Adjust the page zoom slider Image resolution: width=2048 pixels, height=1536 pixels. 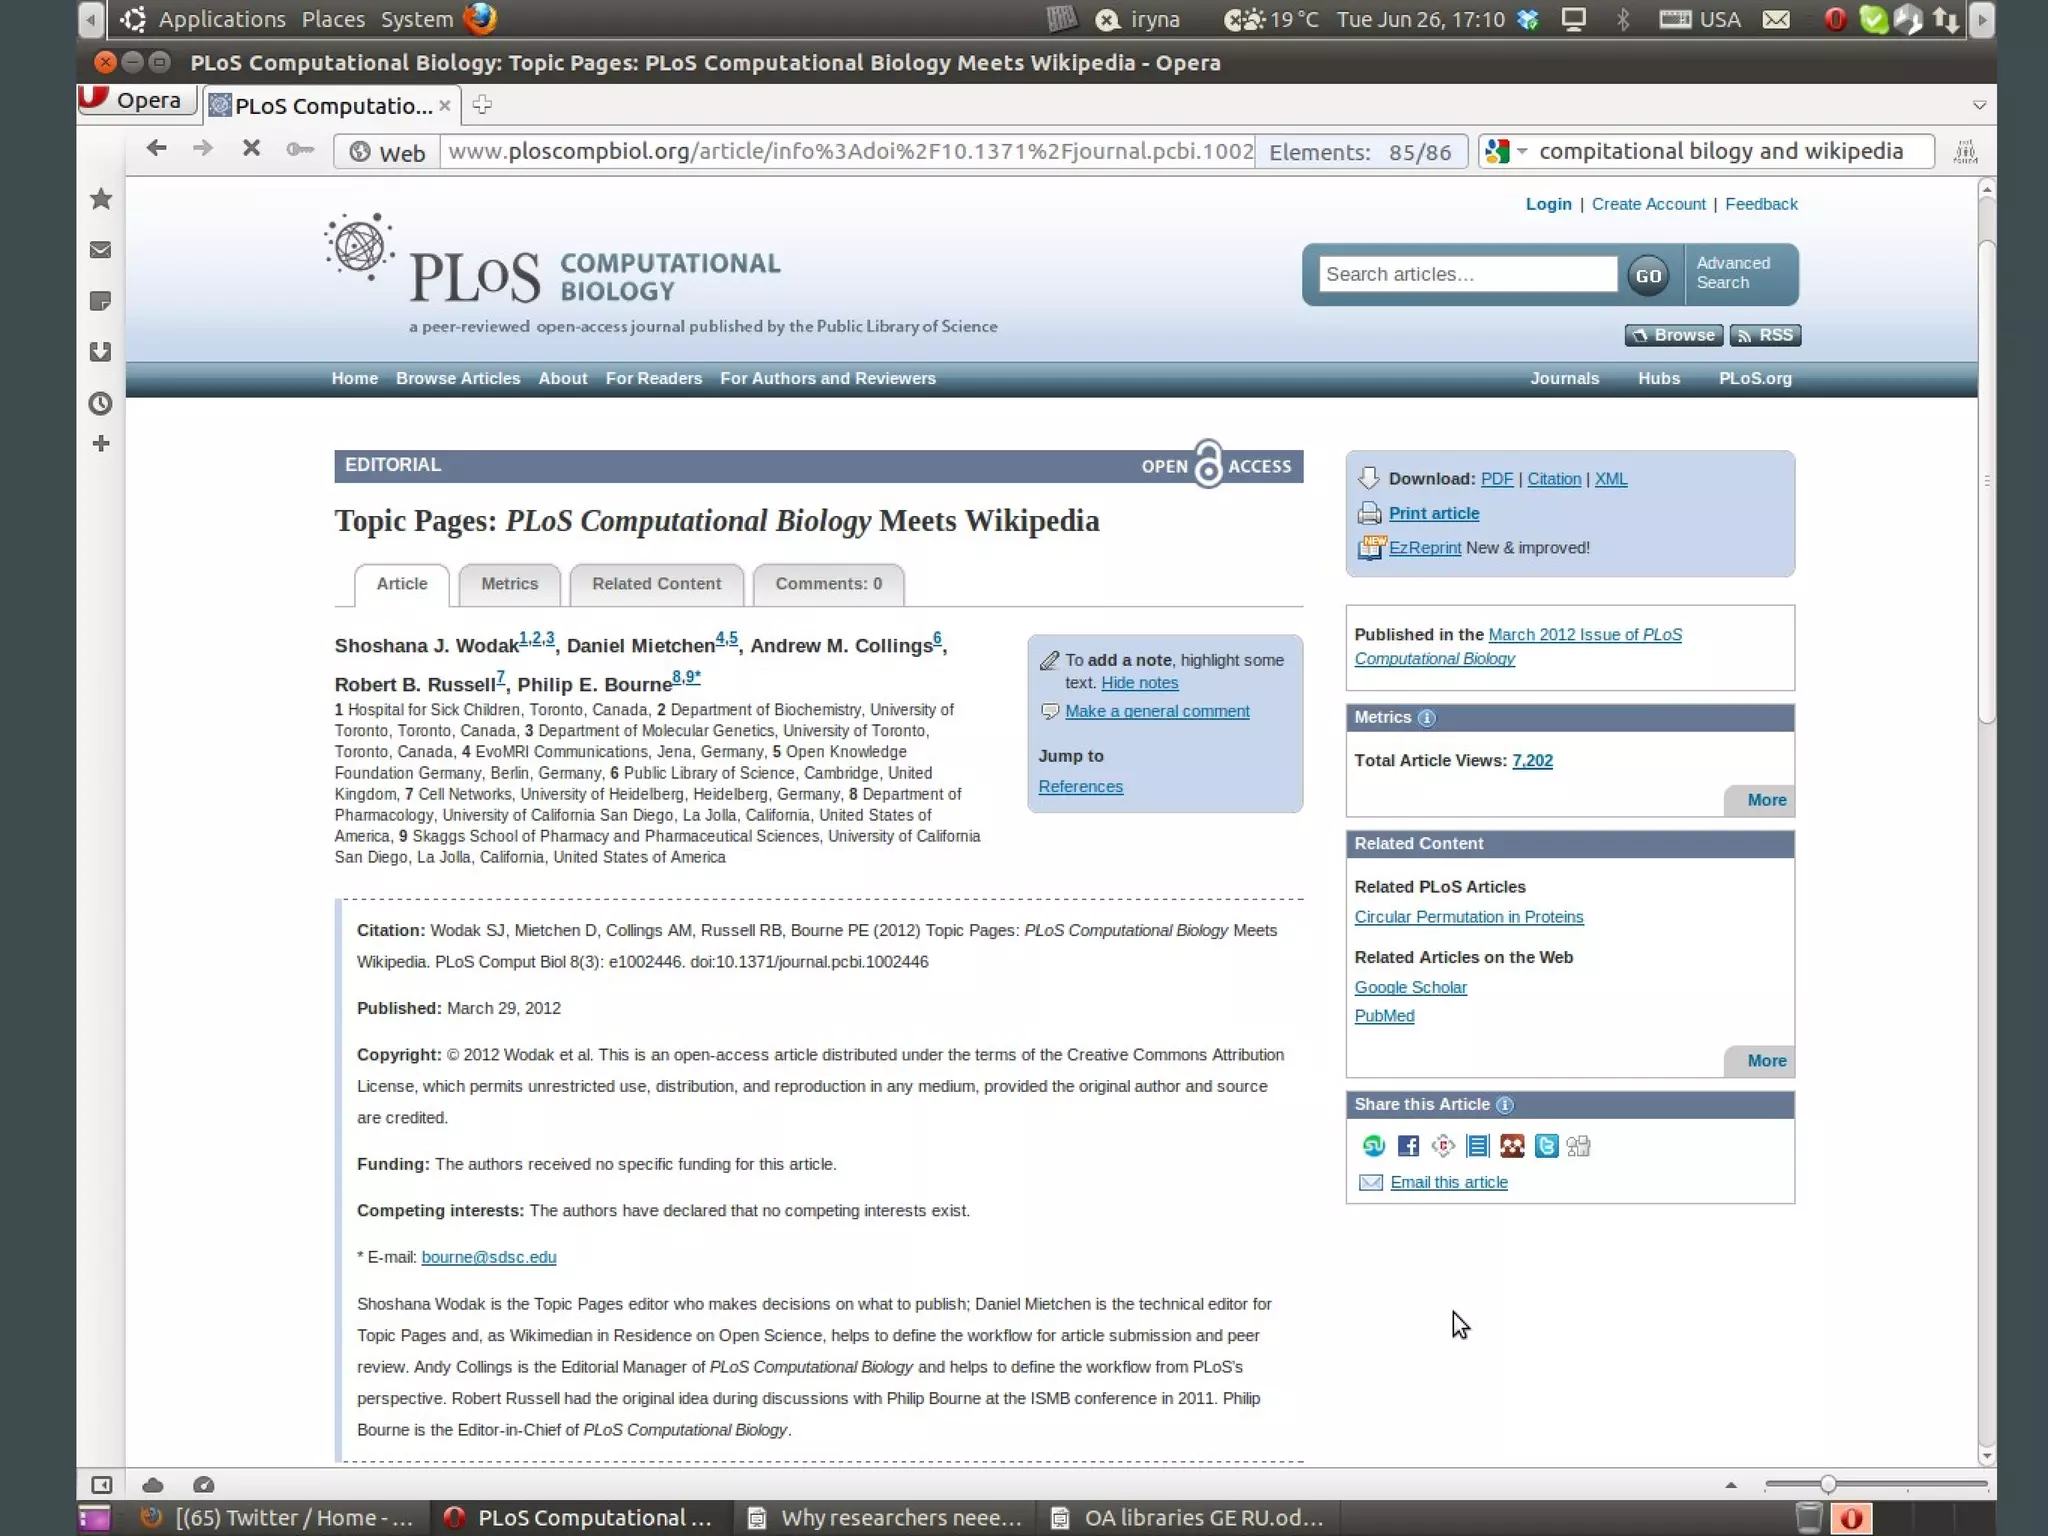click(1827, 1485)
